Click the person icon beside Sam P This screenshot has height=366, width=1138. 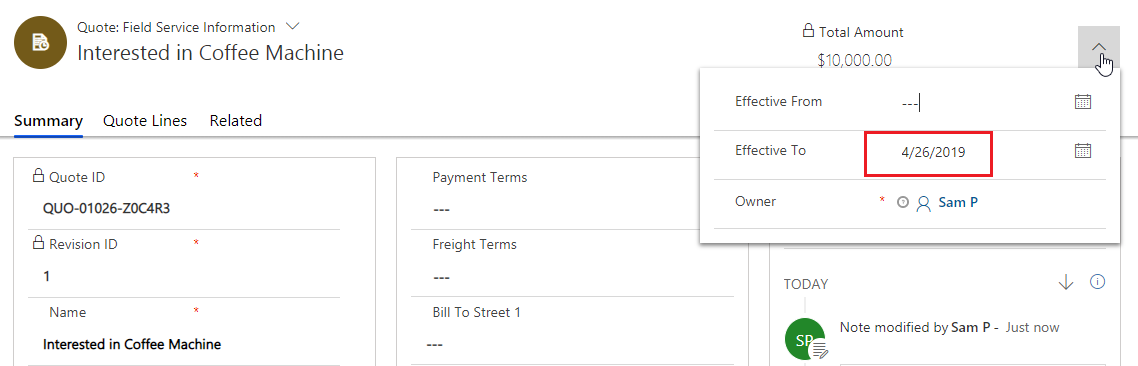923,203
